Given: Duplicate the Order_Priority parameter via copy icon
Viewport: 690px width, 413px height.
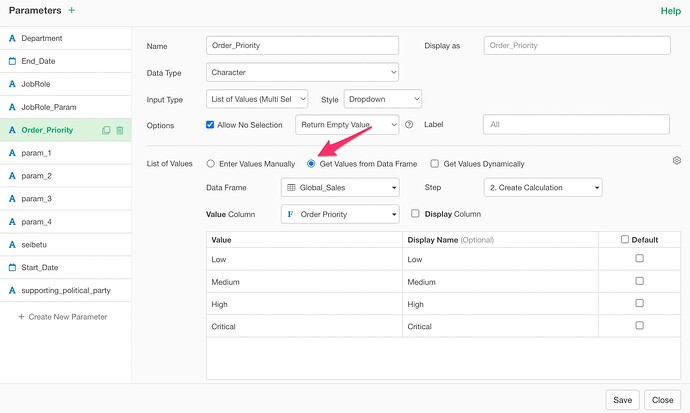Looking at the screenshot, I should point(106,130).
